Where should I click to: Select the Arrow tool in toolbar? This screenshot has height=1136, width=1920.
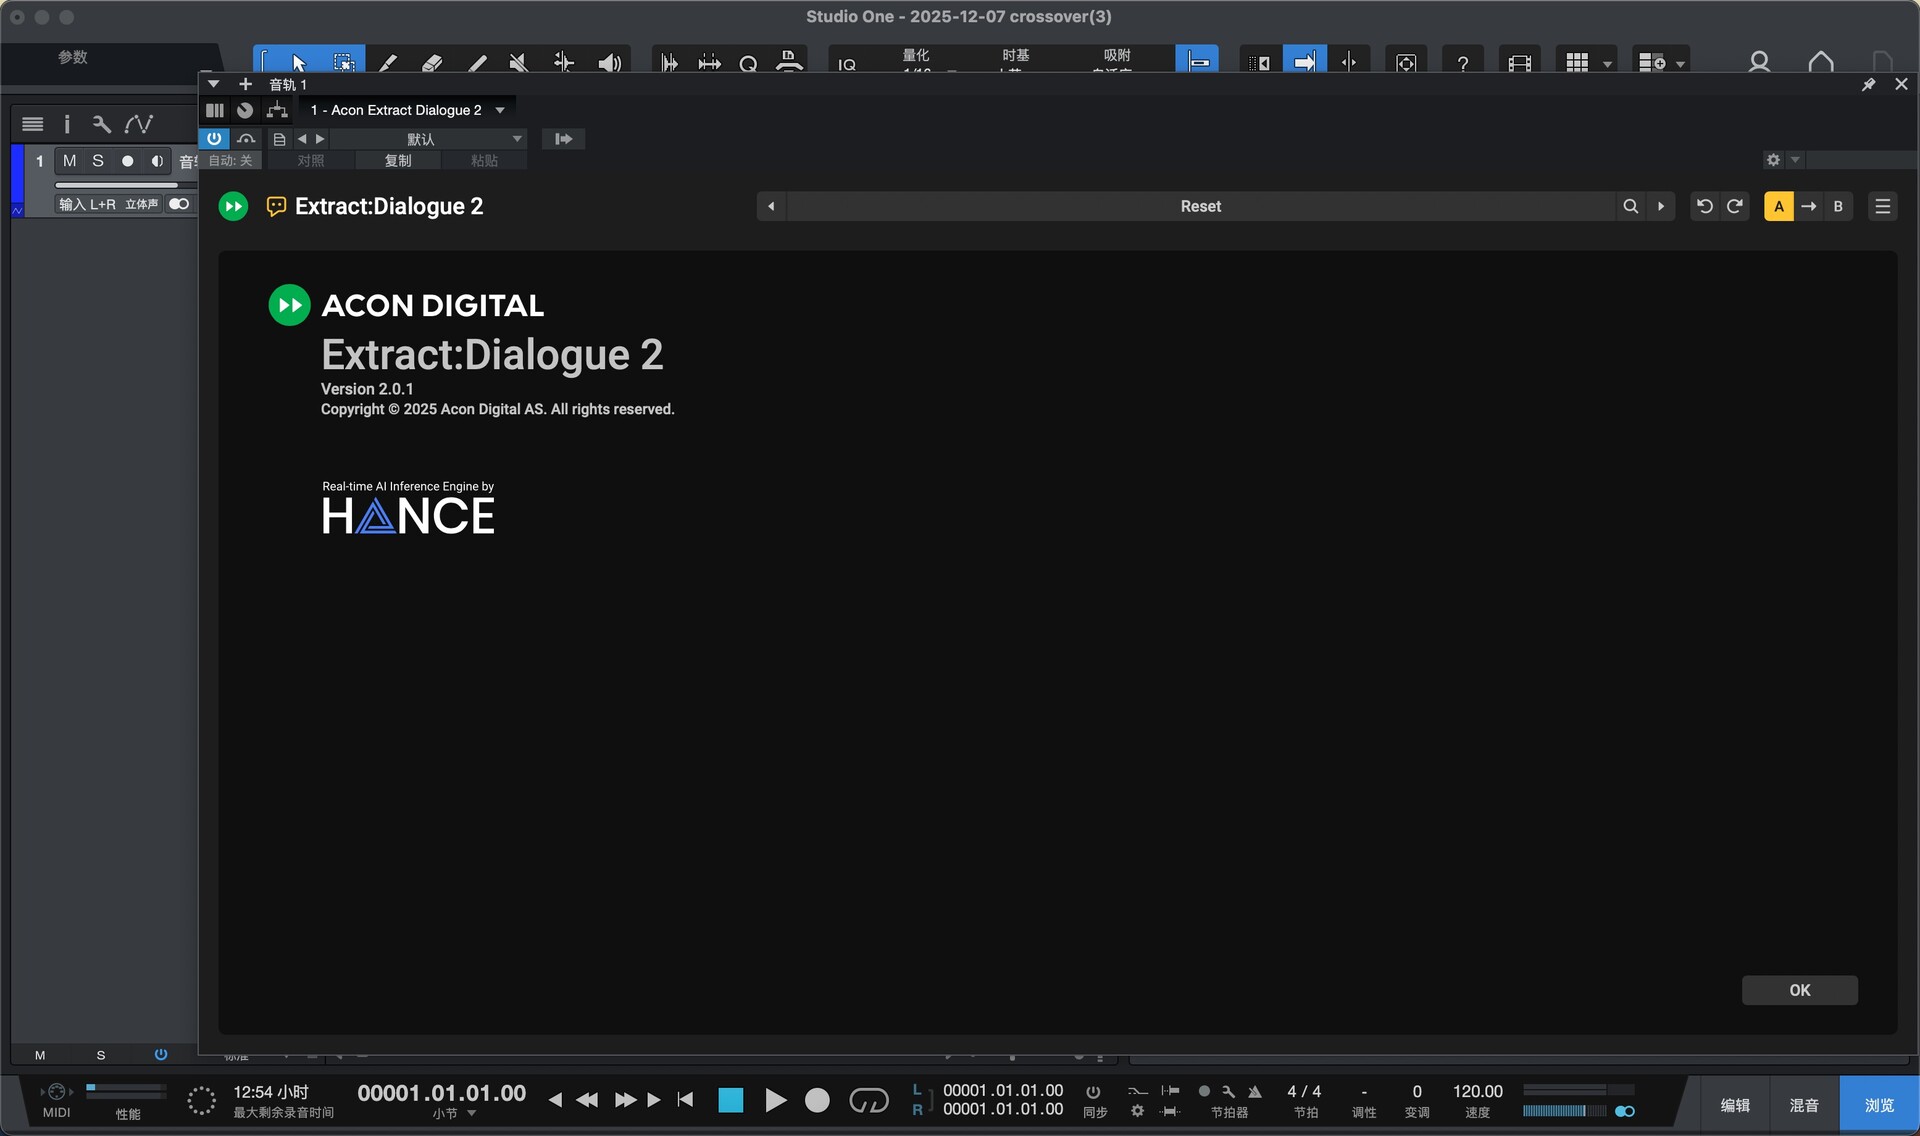(x=298, y=62)
